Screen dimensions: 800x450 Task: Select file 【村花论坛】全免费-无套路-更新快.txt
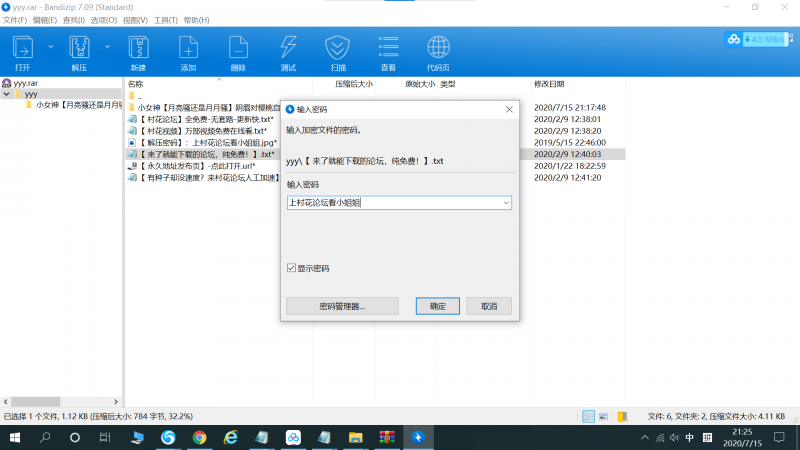(206, 119)
